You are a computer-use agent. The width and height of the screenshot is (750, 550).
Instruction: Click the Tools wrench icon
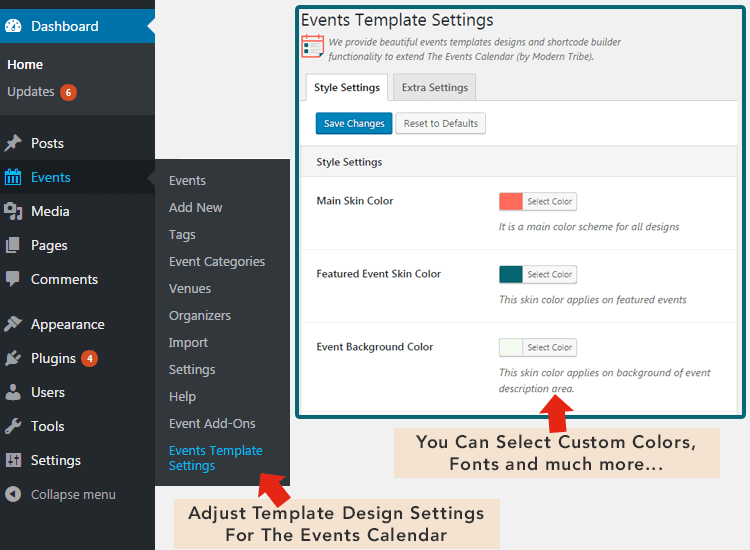[13, 426]
